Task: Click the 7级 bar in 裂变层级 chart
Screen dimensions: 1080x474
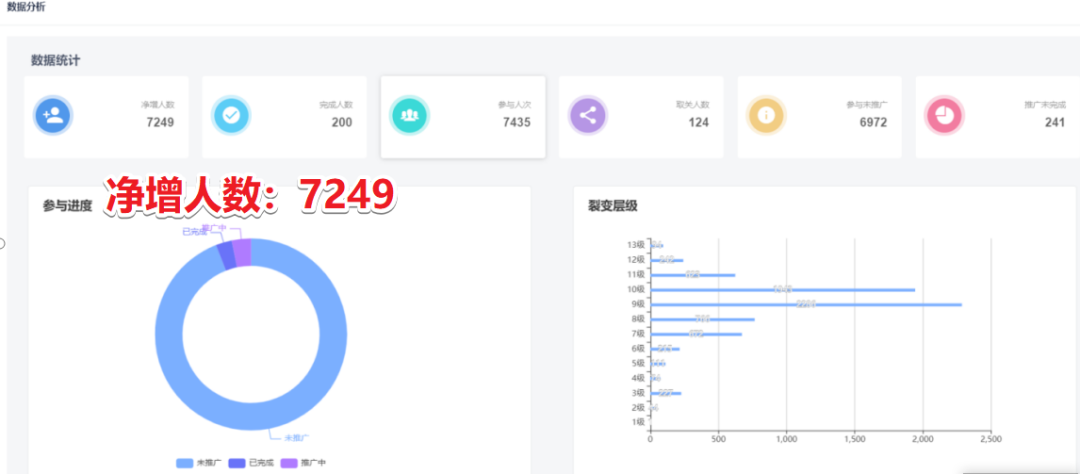Action: 696,334
